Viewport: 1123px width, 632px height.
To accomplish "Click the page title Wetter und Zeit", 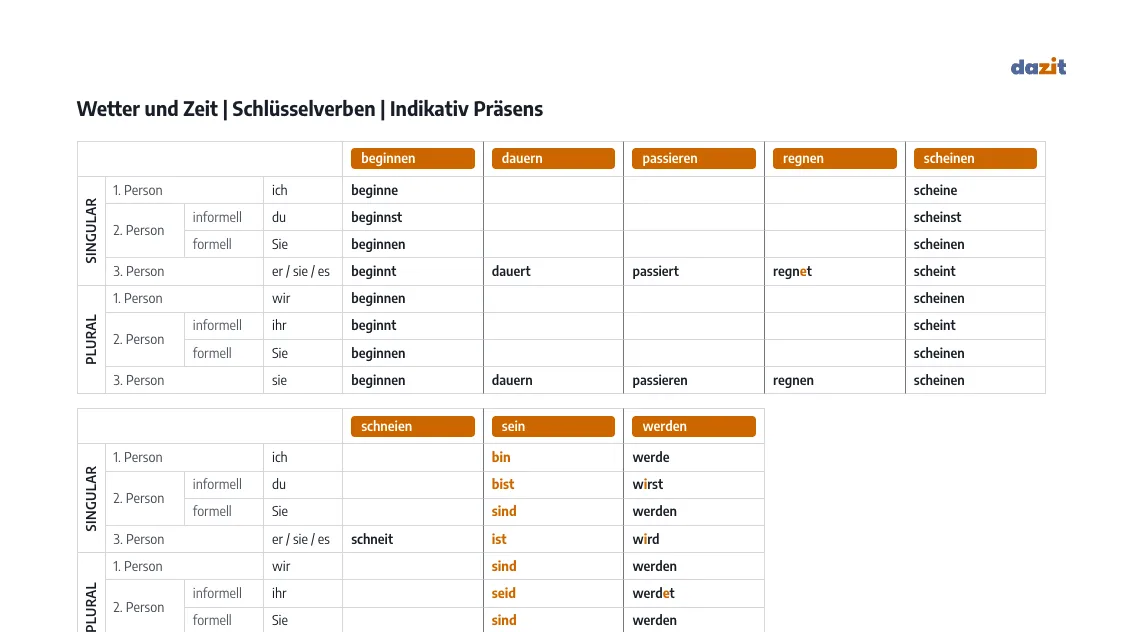I will (x=309, y=109).
